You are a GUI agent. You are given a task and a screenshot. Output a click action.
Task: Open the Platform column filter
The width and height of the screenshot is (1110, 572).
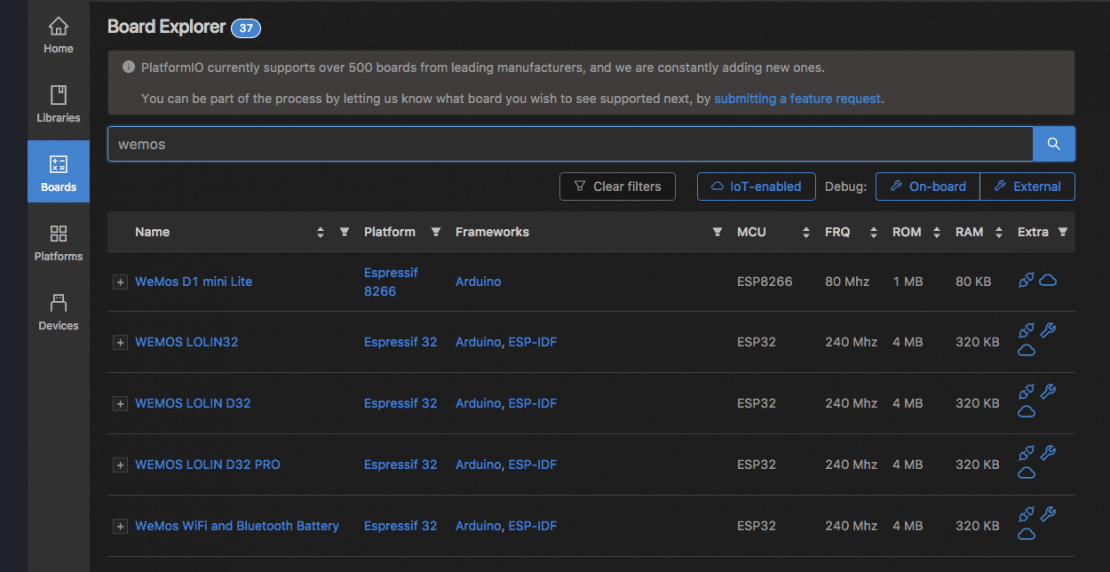coord(436,232)
